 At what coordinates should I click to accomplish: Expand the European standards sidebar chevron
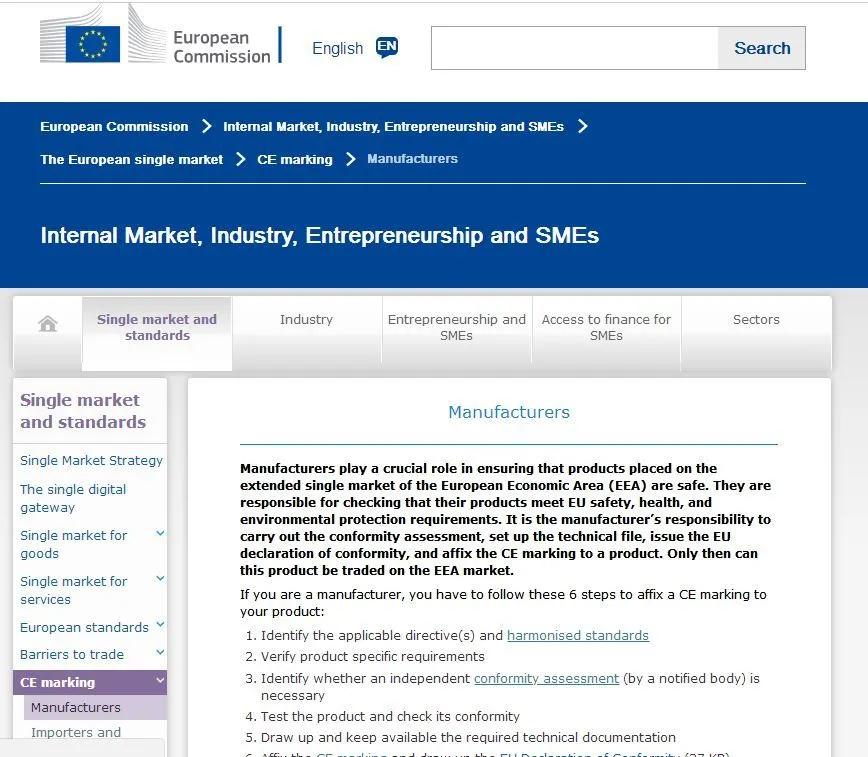tap(160, 626)
